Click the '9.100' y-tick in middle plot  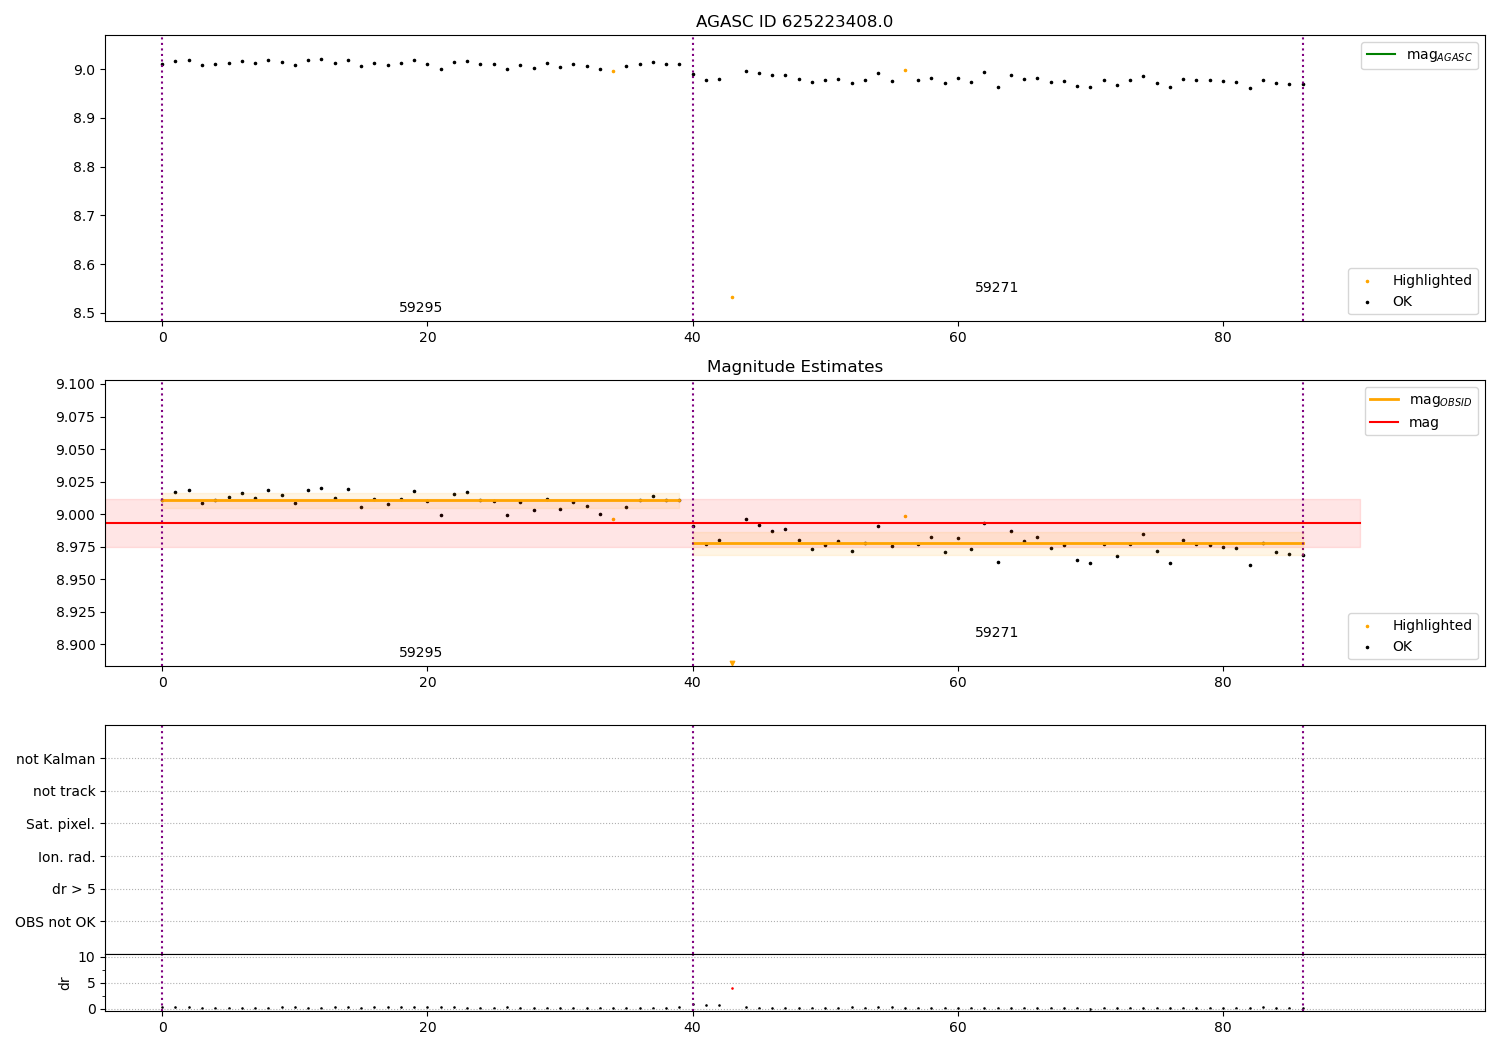coord(77,385)
